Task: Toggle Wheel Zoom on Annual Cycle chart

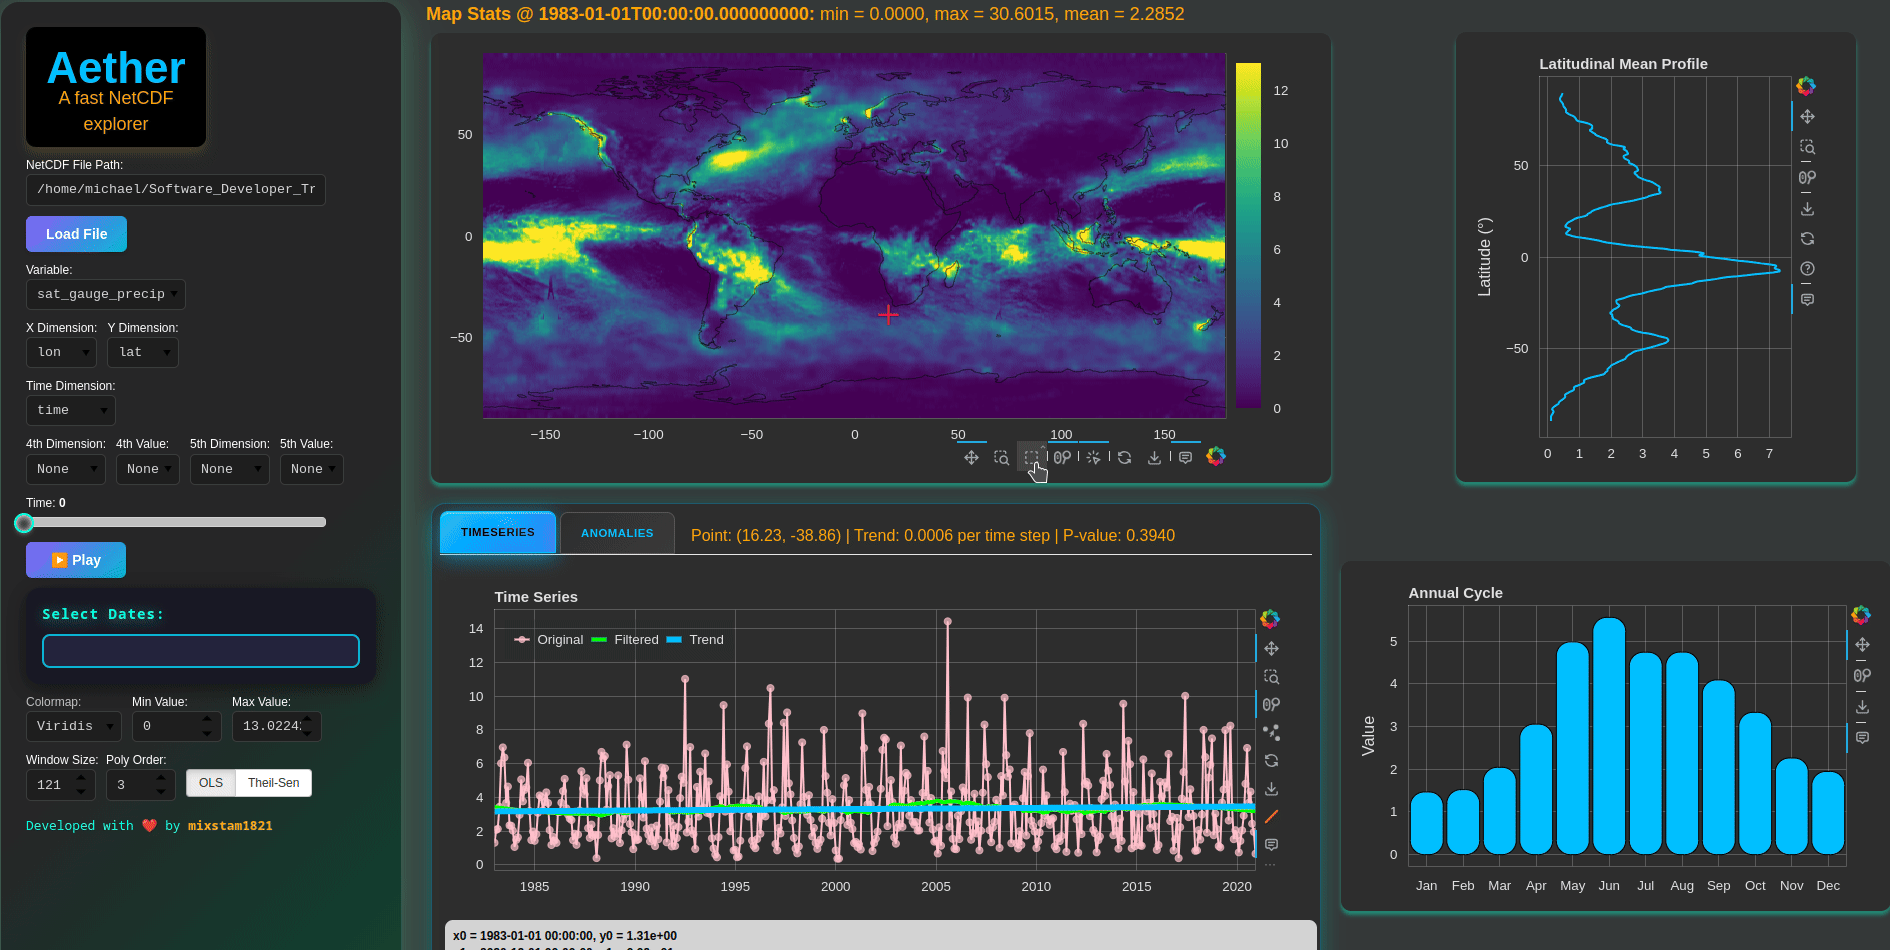Action: (x=1862, y=676)
